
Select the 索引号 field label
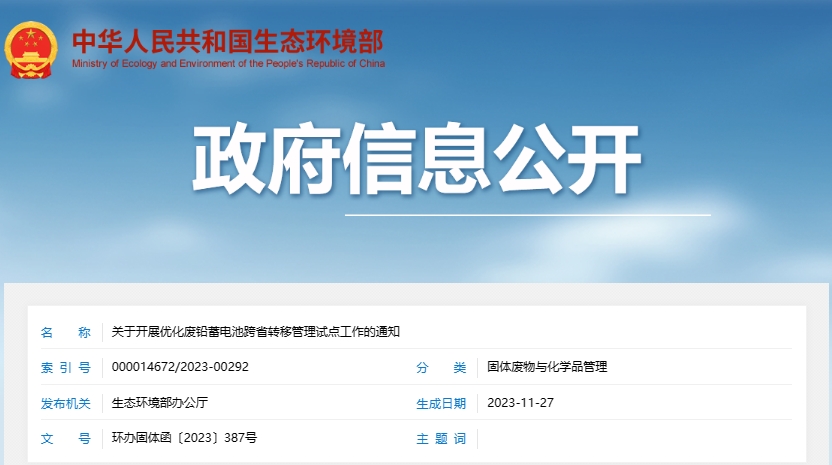[65, 367]
